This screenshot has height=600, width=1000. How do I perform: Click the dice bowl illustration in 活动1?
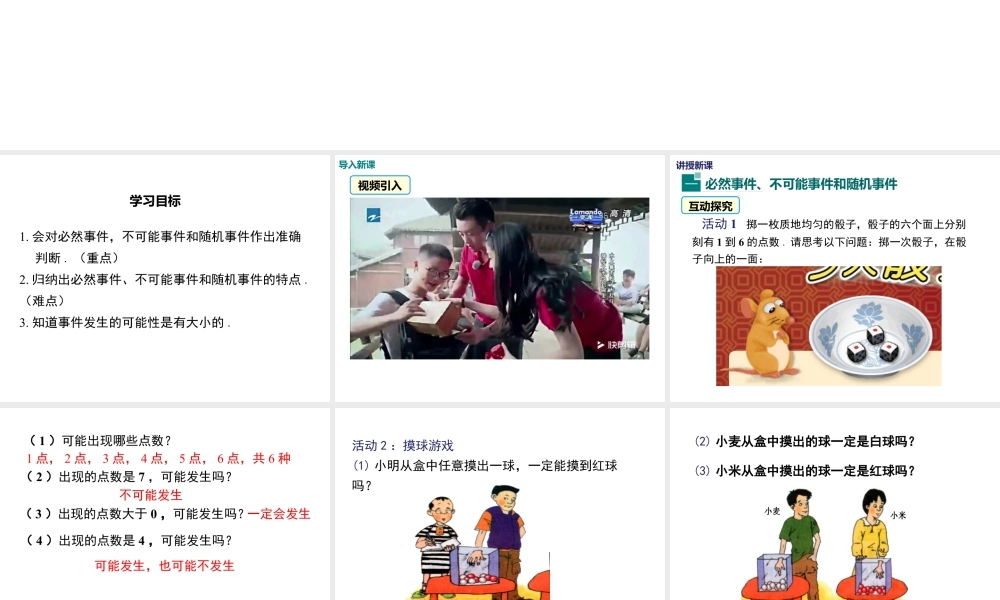870,337
